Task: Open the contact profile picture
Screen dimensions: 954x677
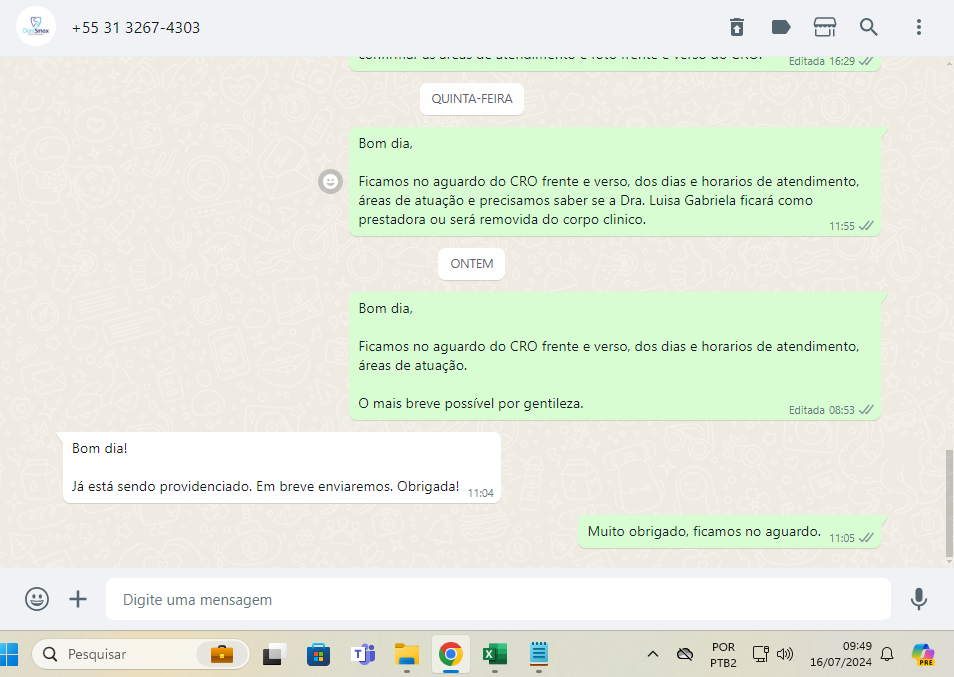Action: (x=36, y=27)
